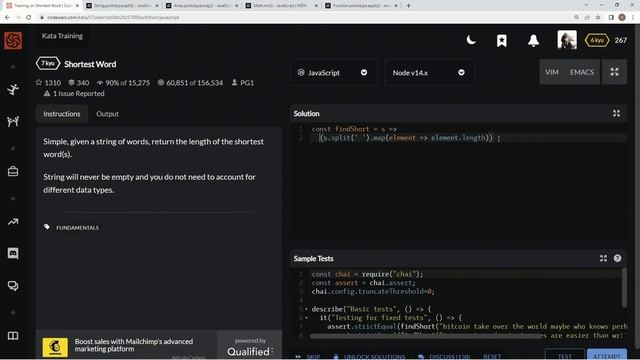
Task: Click the SKIP kata button
Action: [x=308, y=357]
